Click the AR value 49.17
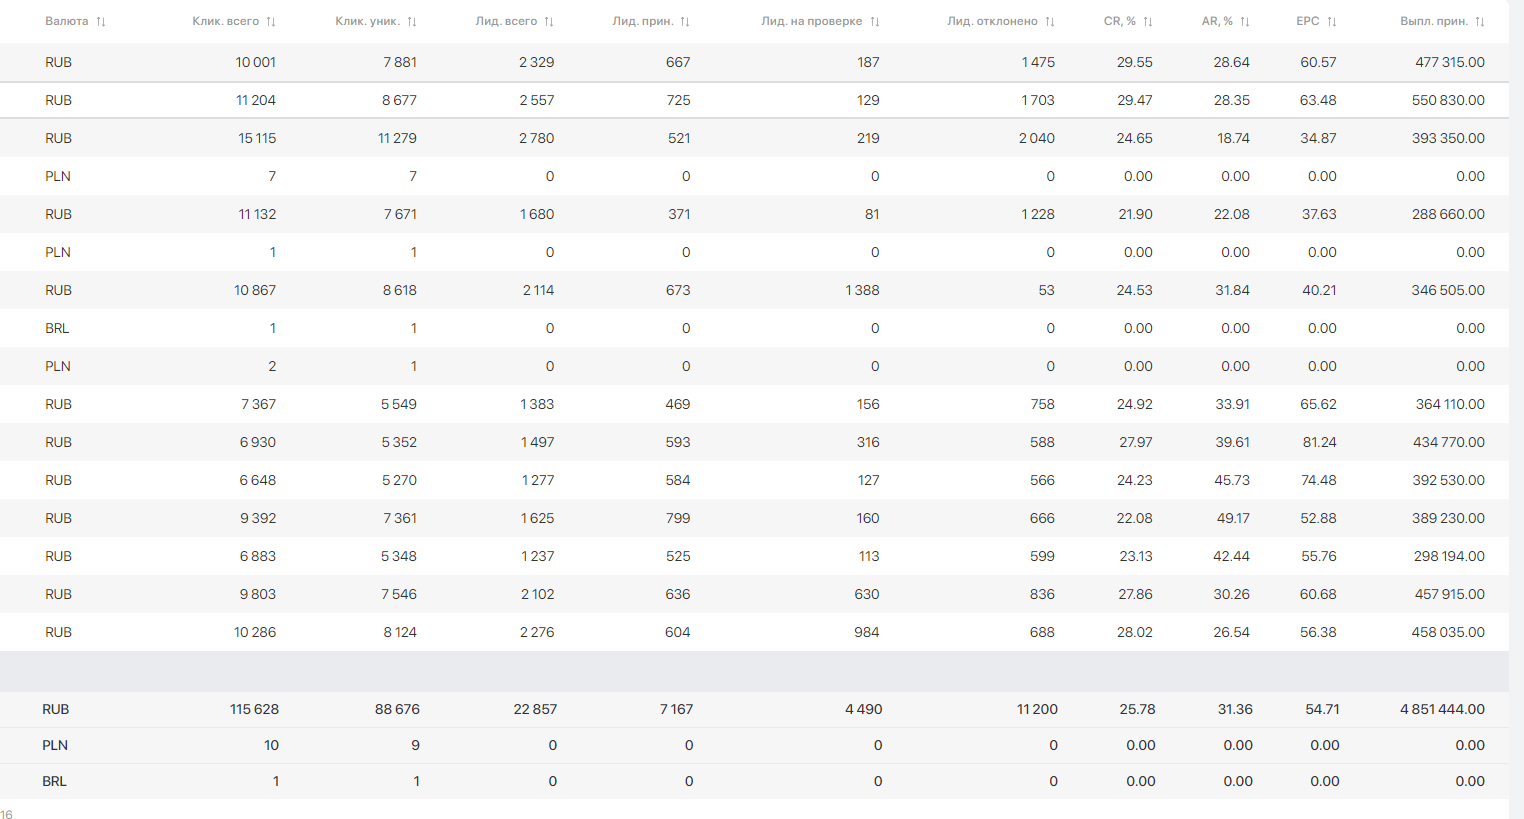 pos(1232,518)
